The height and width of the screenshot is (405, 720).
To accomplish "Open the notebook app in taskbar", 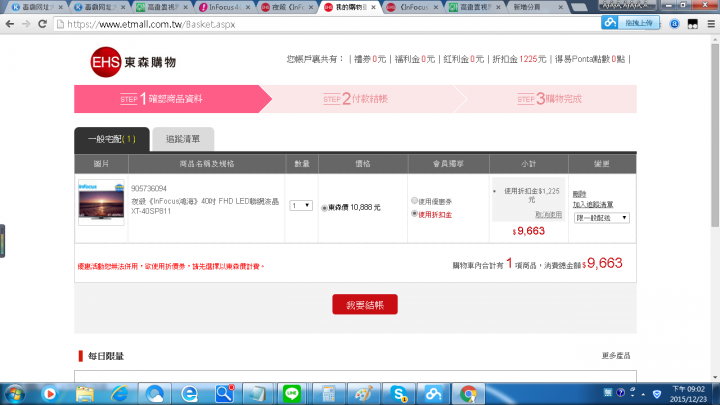I will click(258, 394).
